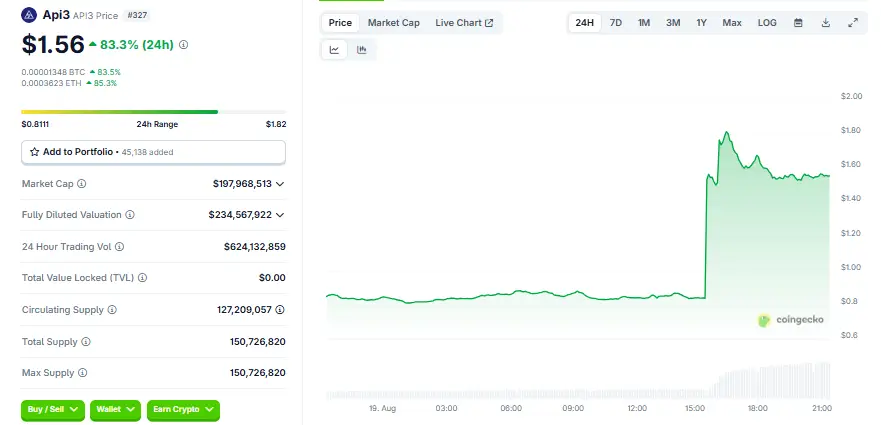Click the $0.00 TVL value
Image resolution: width=881 pixels, height=425 pixels.
pyautogui.click(x=272, y=278)
